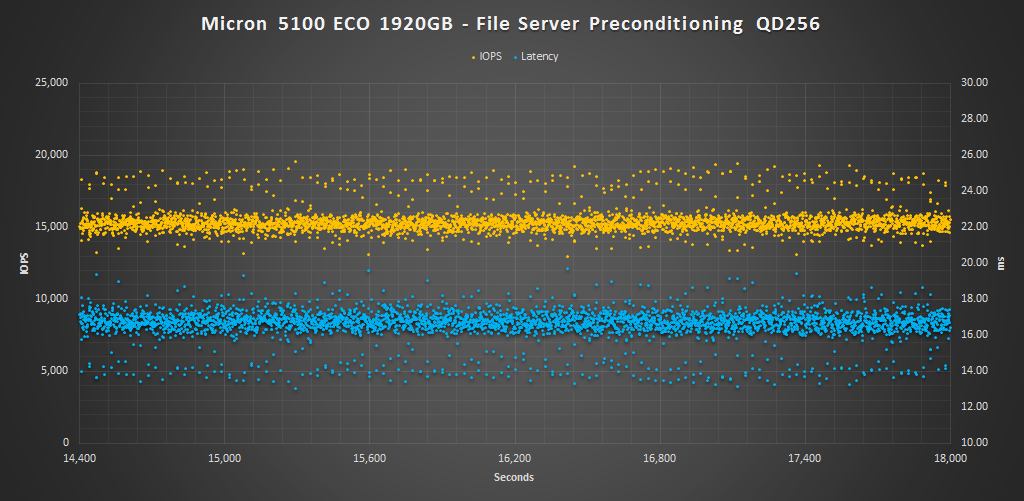The width and height of the screenshot is (1024, 501).
Task: Click the dense blue Latency data band
Action: click(515, 321)
